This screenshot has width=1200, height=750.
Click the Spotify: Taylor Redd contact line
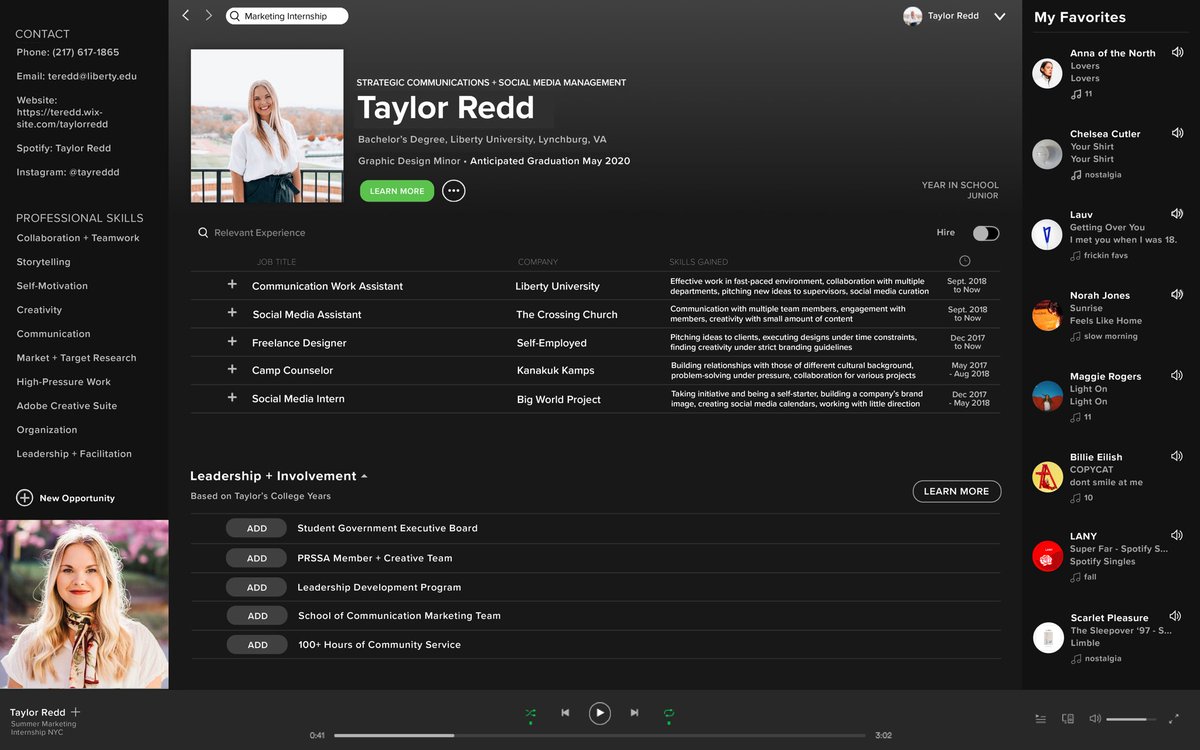click(x=64, y=148)
